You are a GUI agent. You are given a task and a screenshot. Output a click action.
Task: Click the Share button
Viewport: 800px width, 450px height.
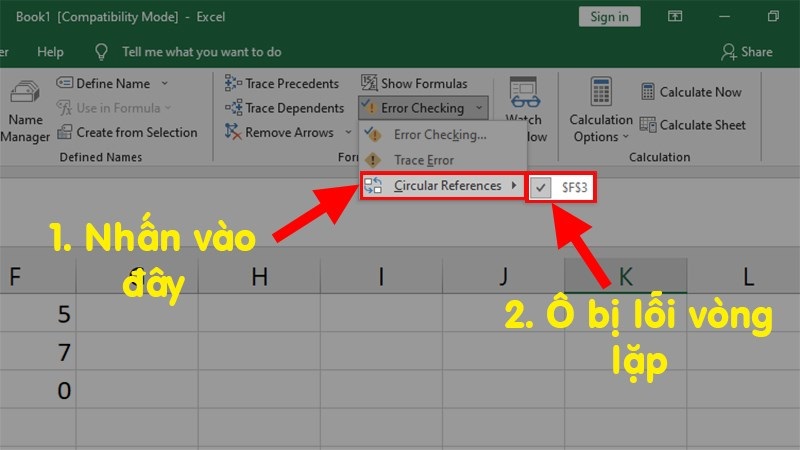click(747, 52)
